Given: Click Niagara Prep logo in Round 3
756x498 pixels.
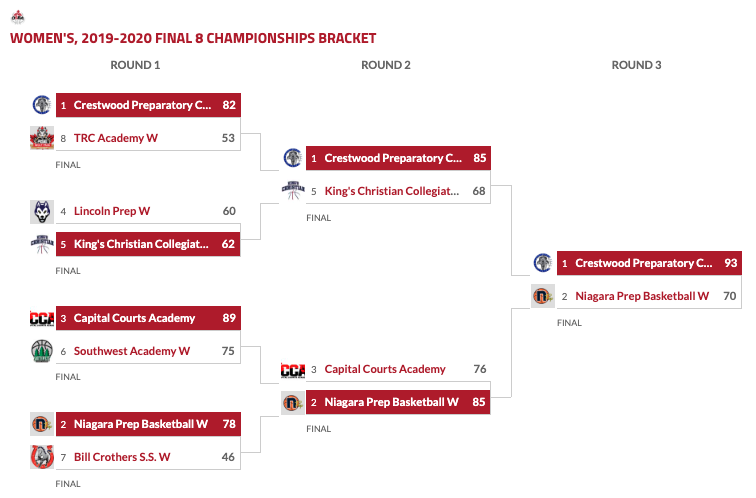Looking at the screenshot, I should [x=543, y=296].
